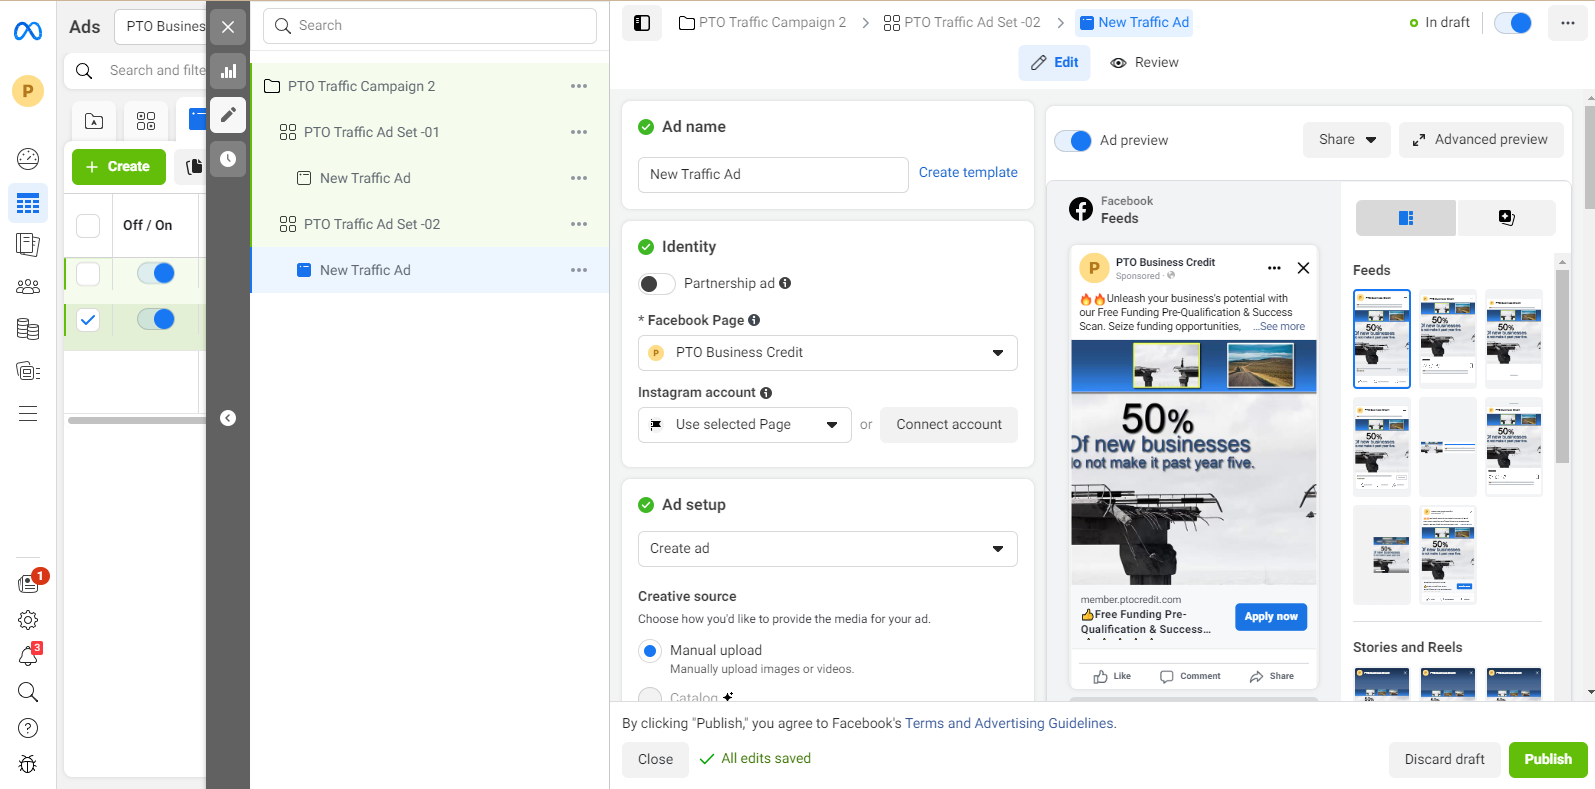
Task: Open the account overview gauge icon
Action: (x=28, y=158)
